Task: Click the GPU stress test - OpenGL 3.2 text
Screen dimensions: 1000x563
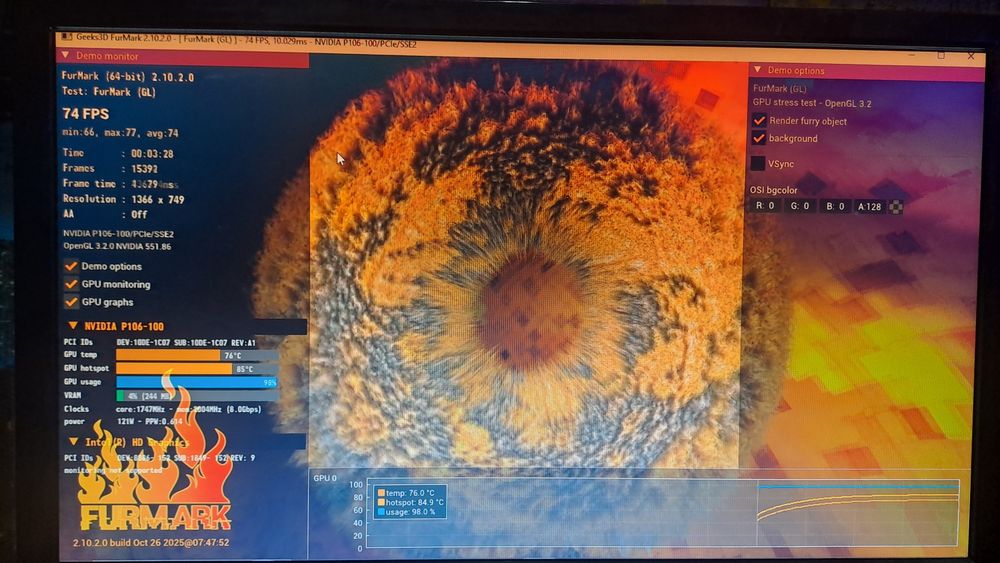Action: pos(811,103)
